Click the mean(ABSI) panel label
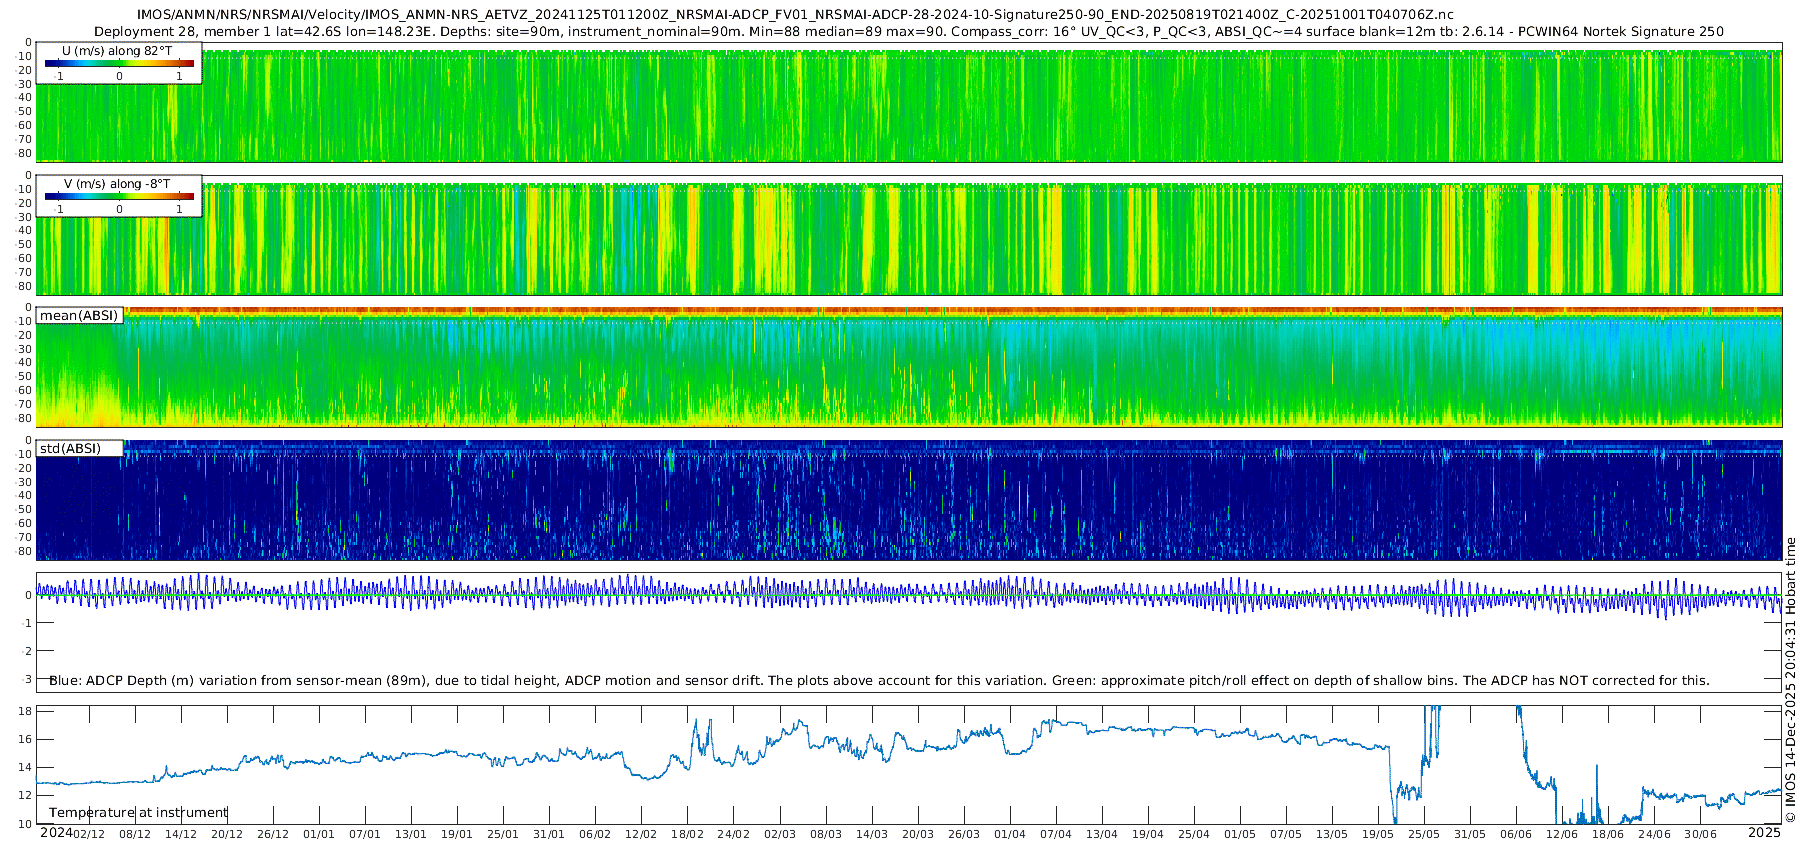The height and width of the screenshot is (850, 1800). (x=79, y=316)
